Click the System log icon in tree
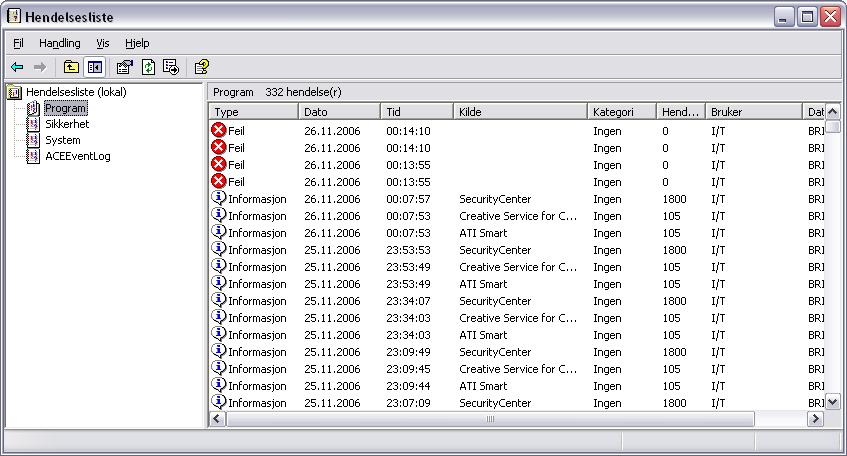Image resolution: width=847 pixels, height=456 pixels. [33, 140]
